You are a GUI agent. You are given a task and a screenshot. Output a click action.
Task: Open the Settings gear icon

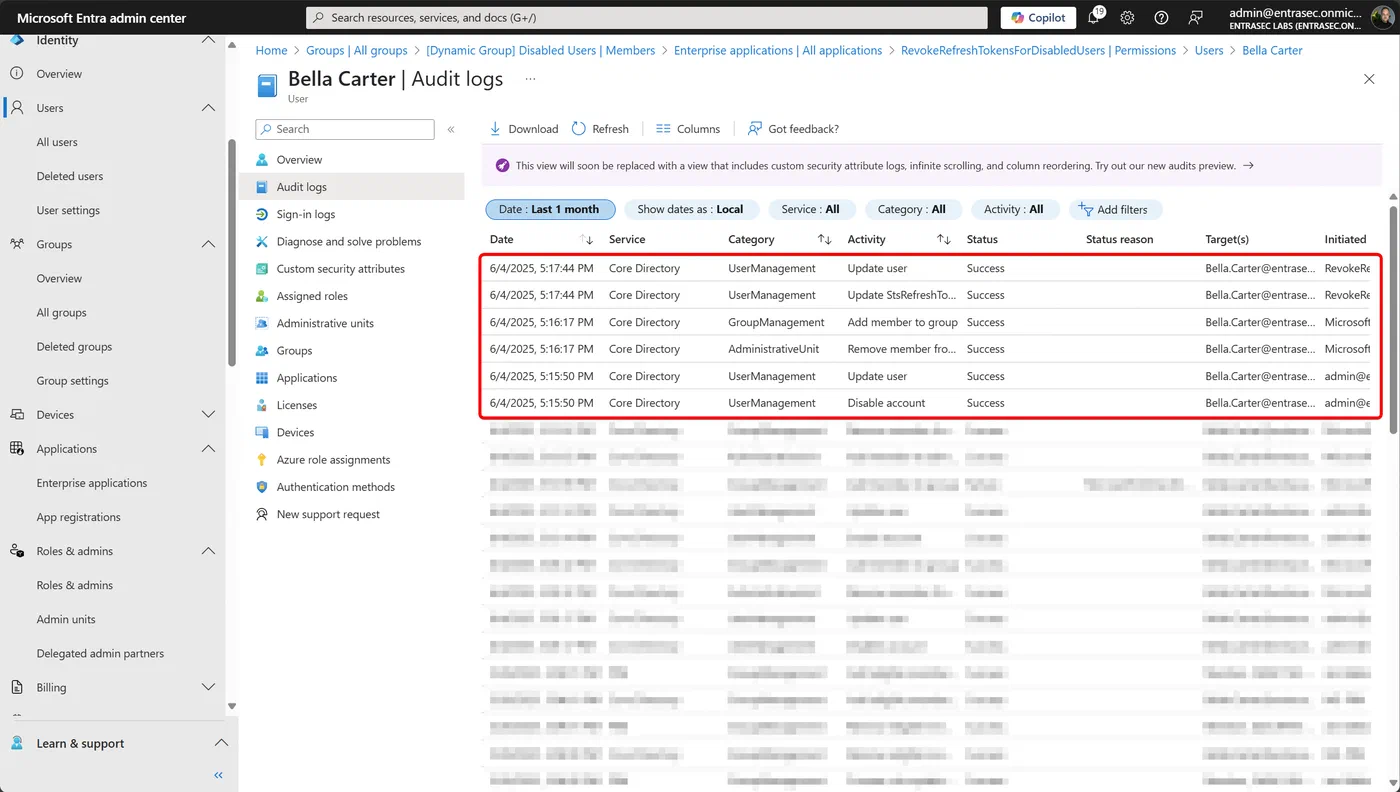1127,18
